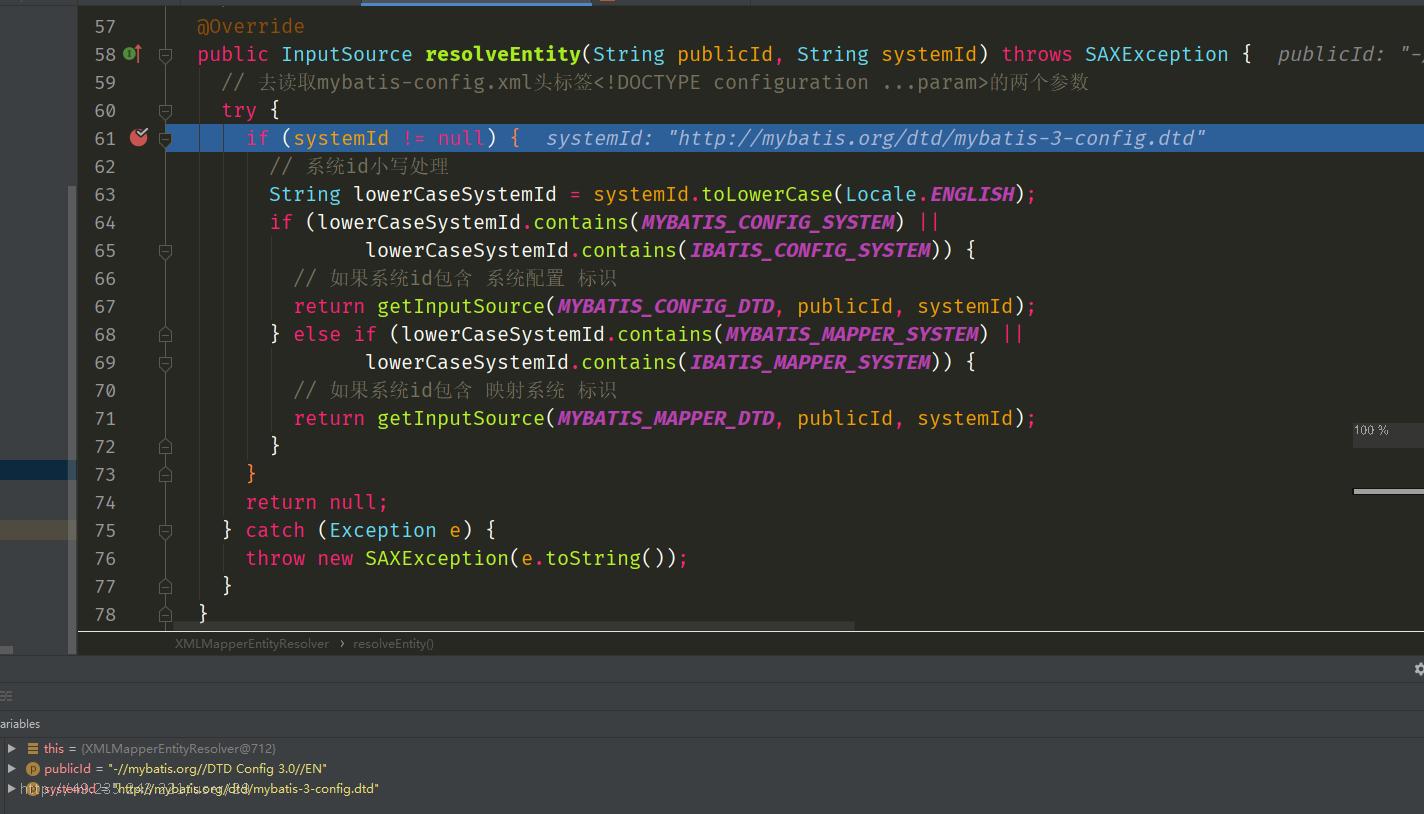1424x814 pixels.
Task: Select the publicId variable row
Action: click(712, 768)
